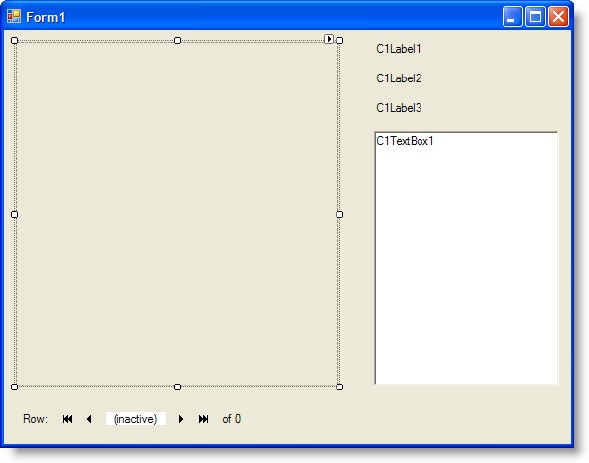The height and width of the screenshot is (463, 589).
Task: Click the (inactive) row position field
Action: (x=136, y=419)
